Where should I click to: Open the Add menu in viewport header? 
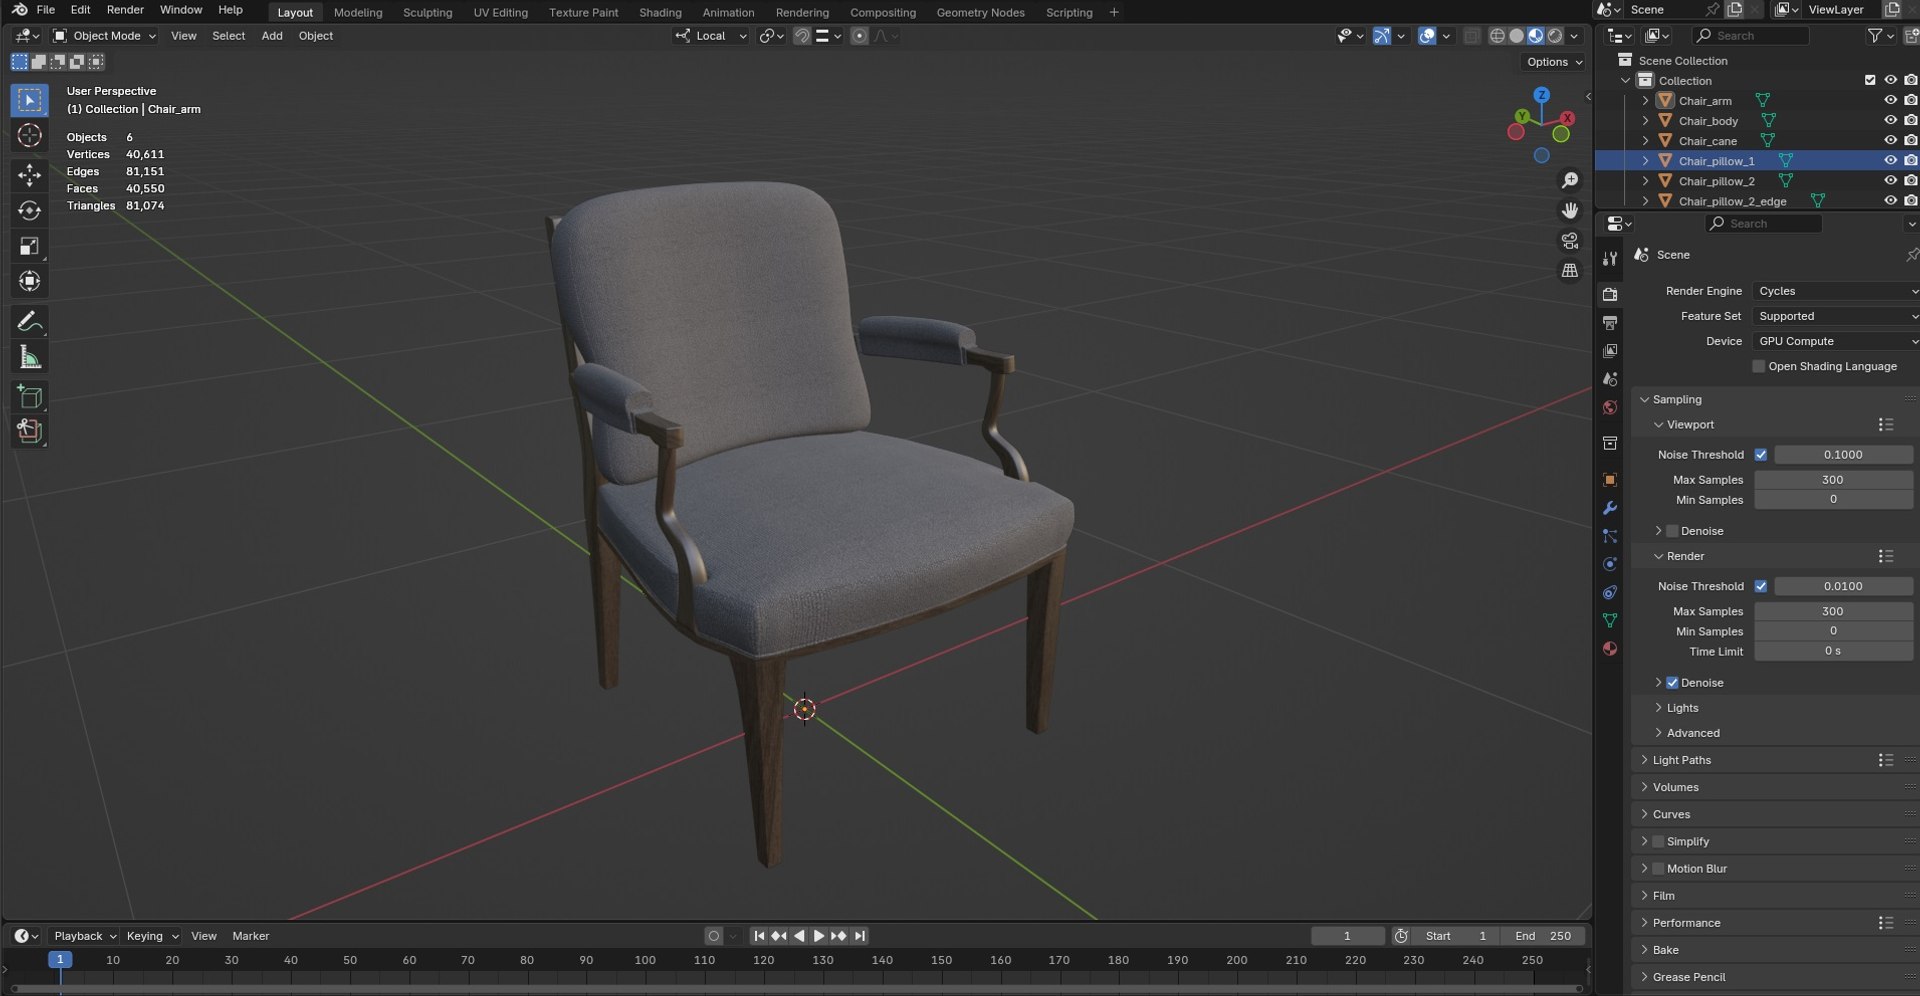point(272,36)
